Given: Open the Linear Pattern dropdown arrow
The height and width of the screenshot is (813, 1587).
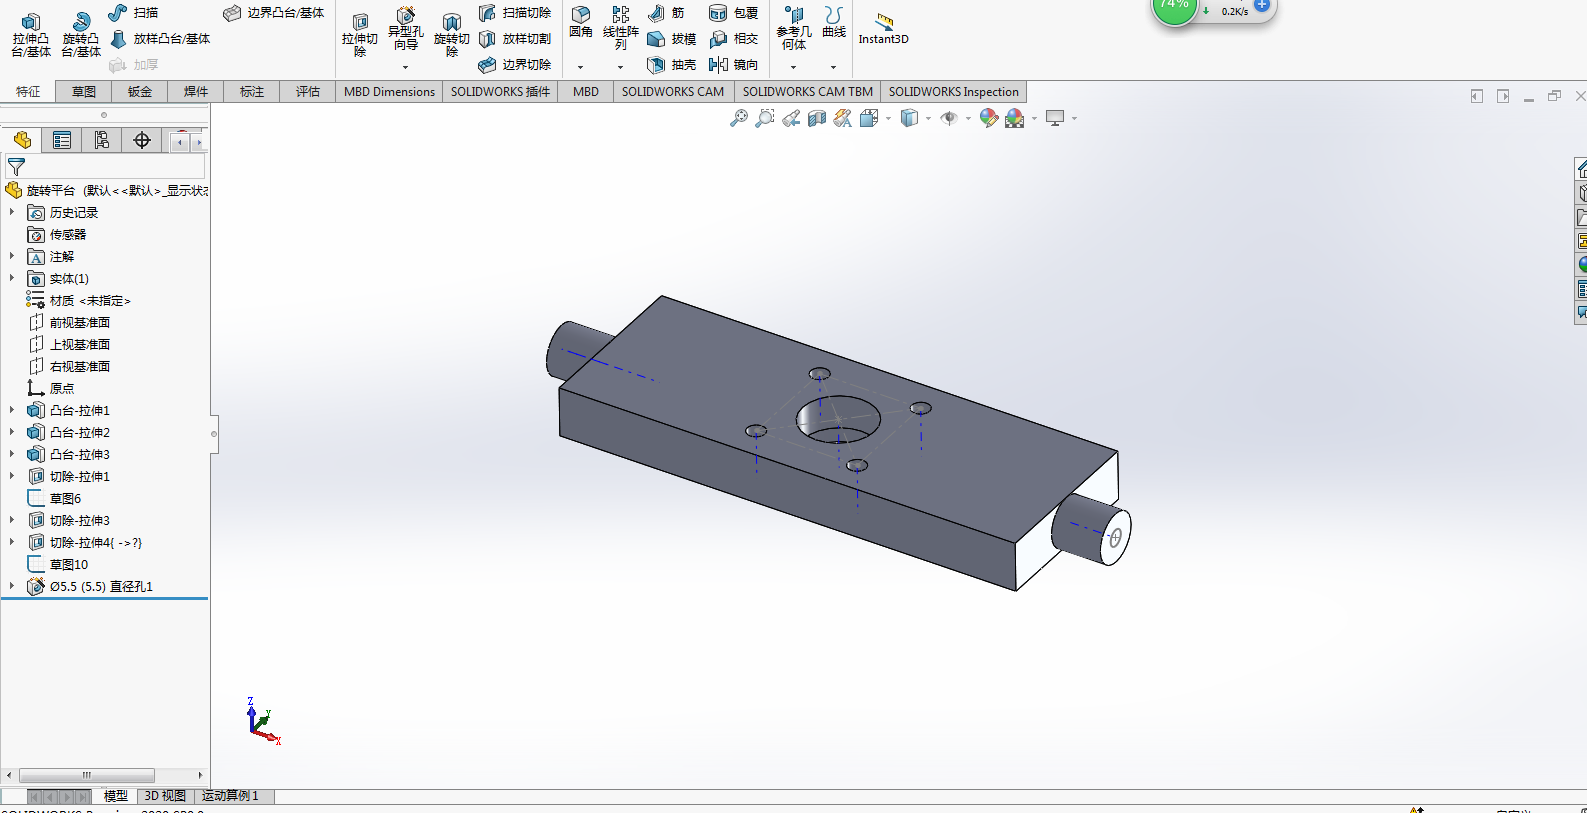Looking at the screenshot, I should tap(620, 67).
